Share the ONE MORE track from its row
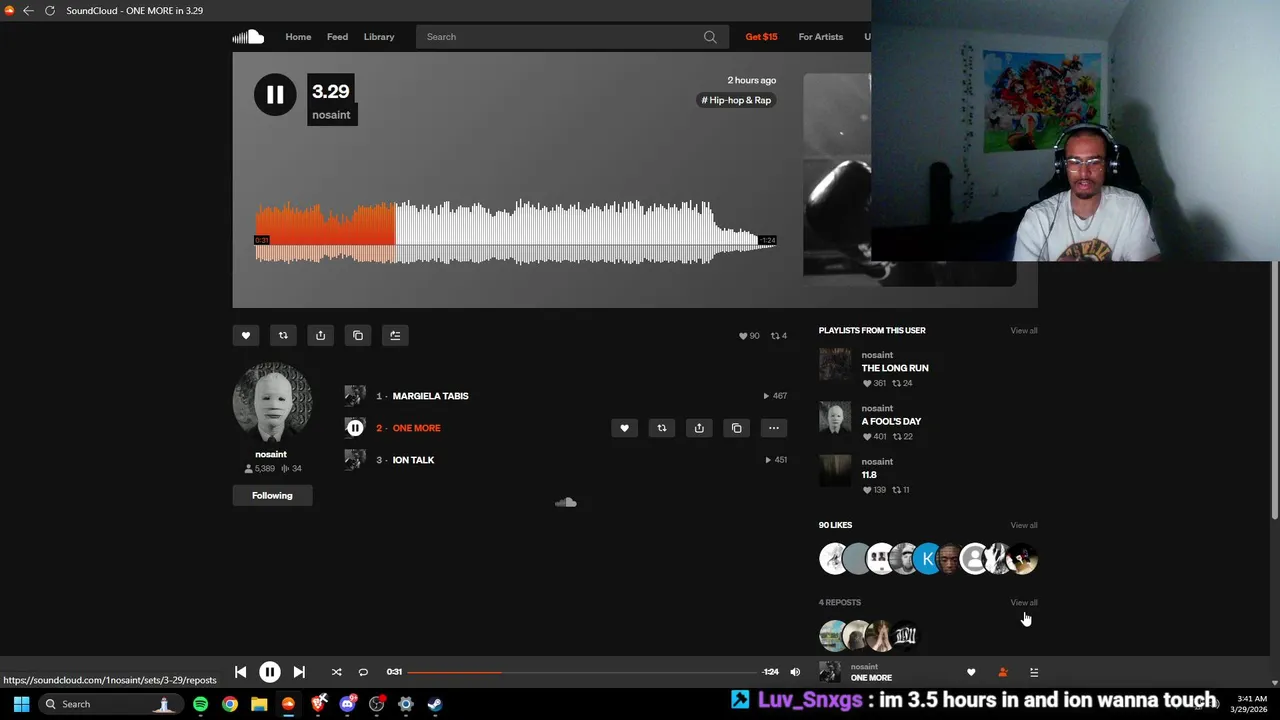 tap(699, 428)
